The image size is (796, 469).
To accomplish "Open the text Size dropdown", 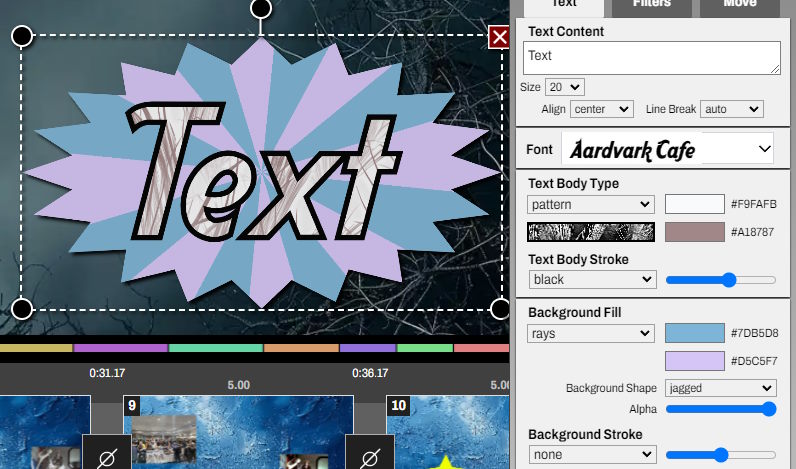I will click(565, 88).
